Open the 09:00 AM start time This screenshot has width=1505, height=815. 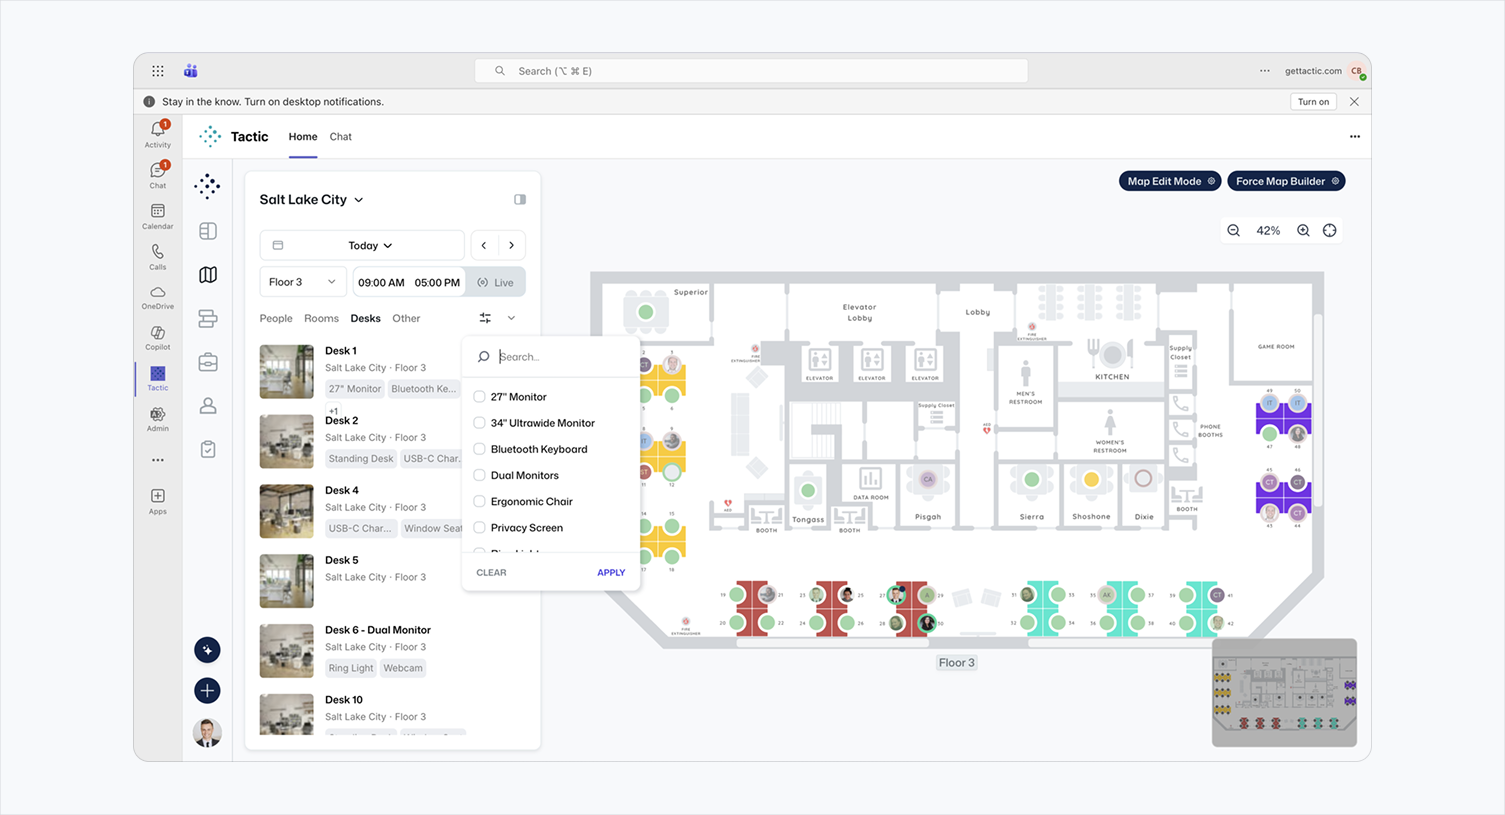tap(381, 282)
